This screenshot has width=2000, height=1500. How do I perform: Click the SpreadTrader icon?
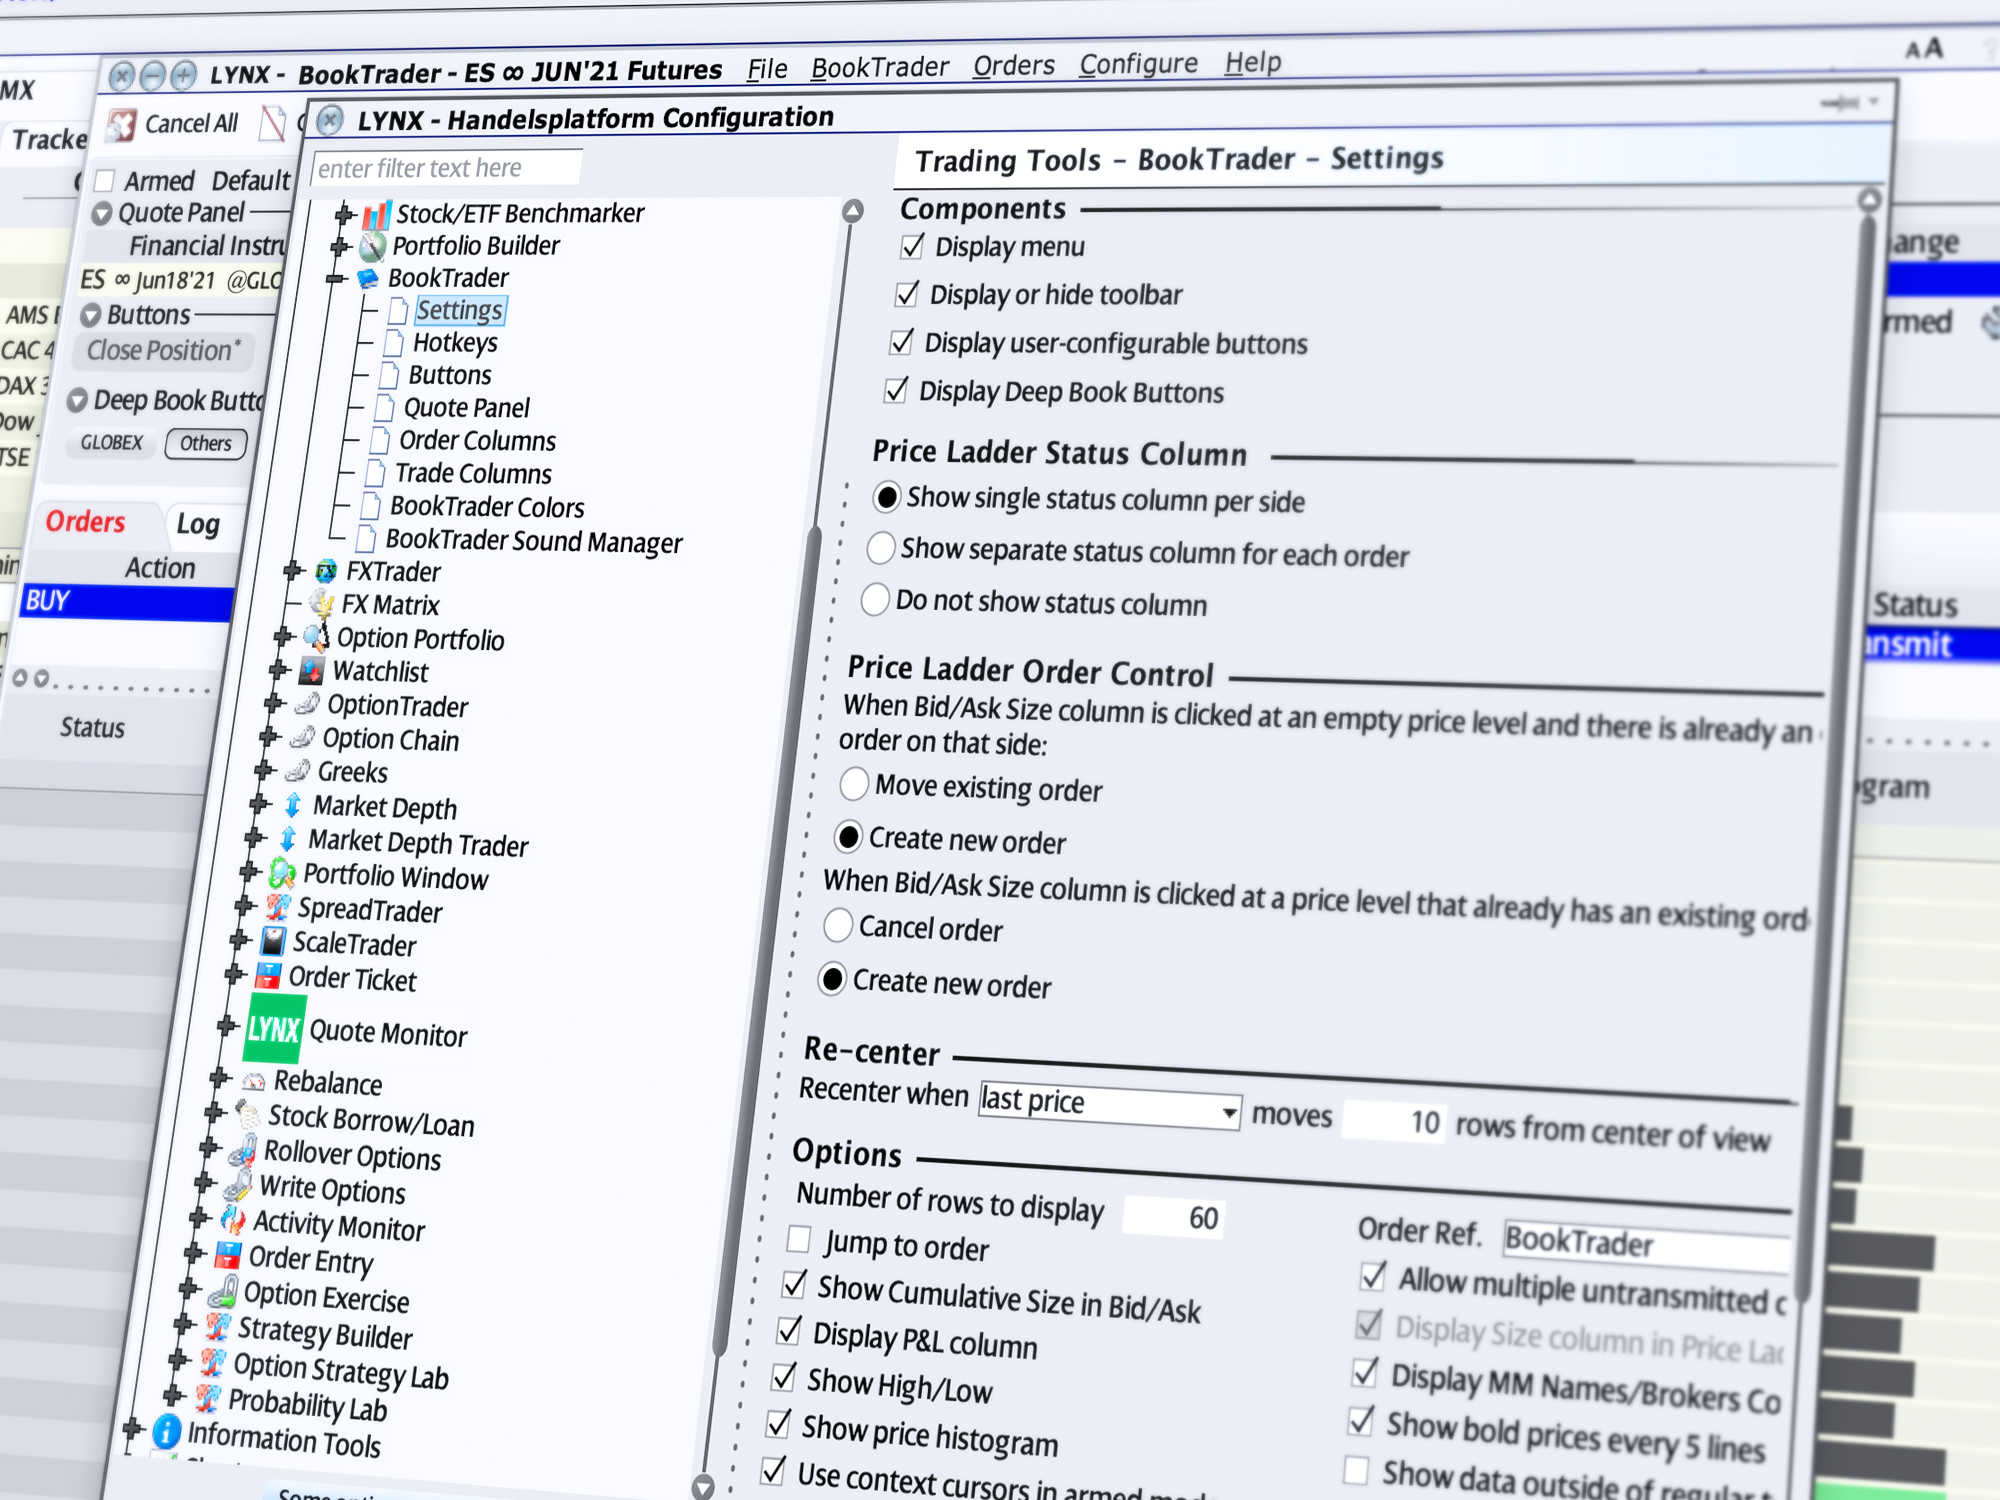277,908
